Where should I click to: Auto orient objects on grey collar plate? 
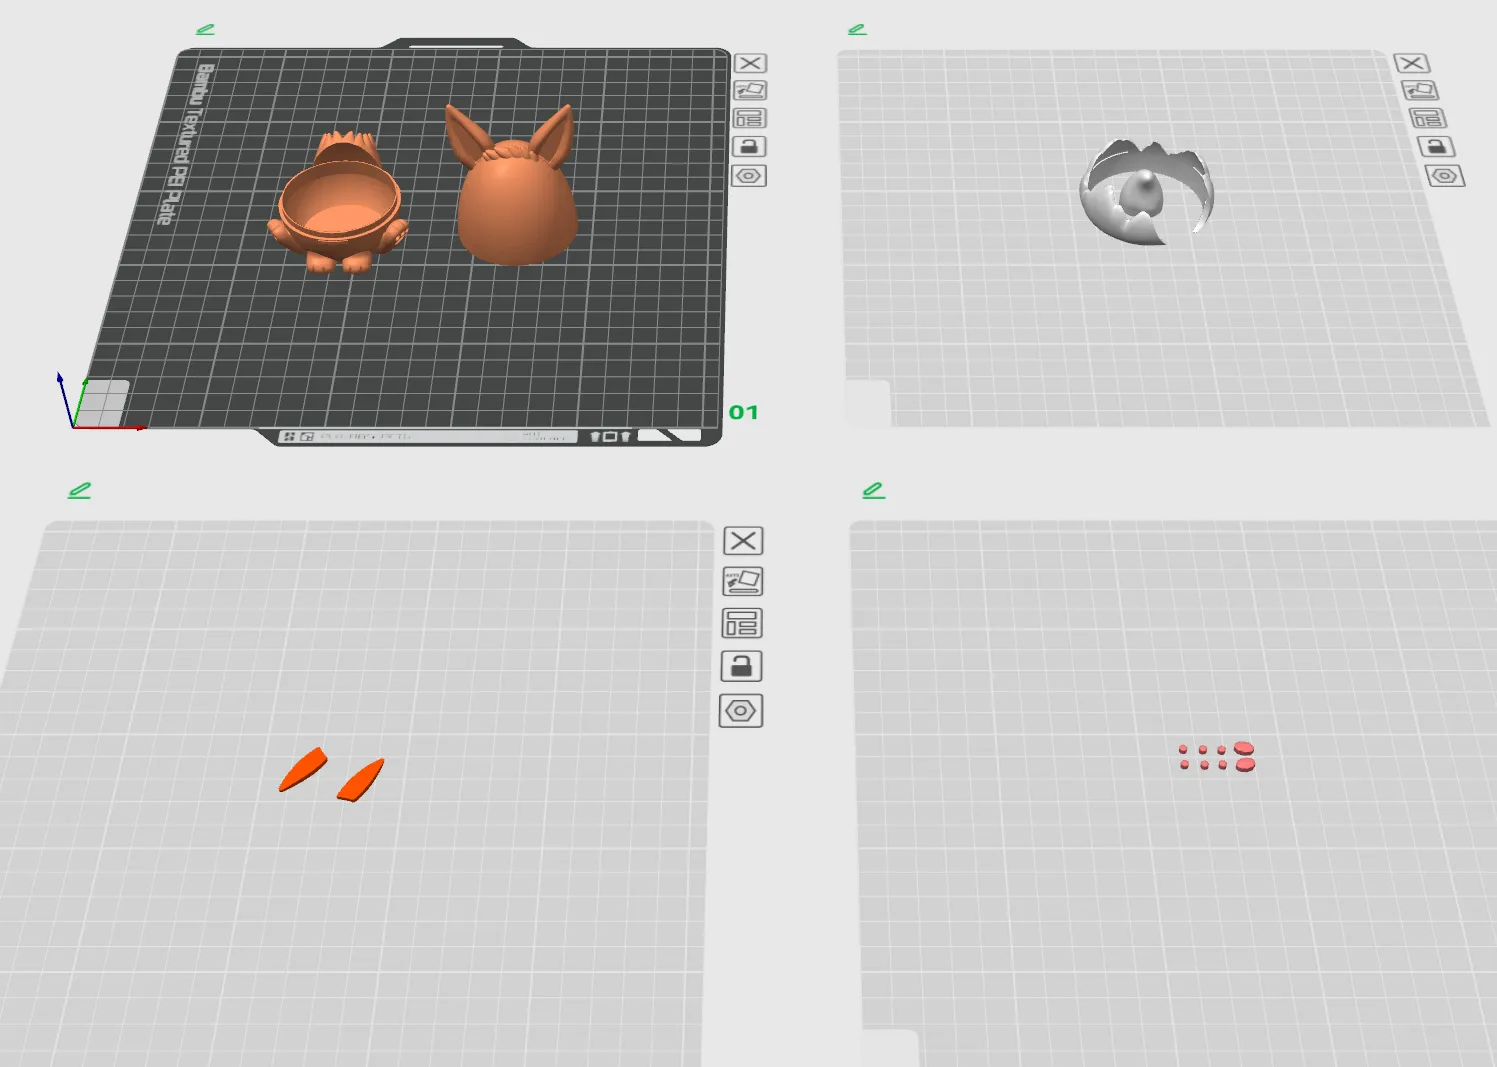tap(1420, 90)
